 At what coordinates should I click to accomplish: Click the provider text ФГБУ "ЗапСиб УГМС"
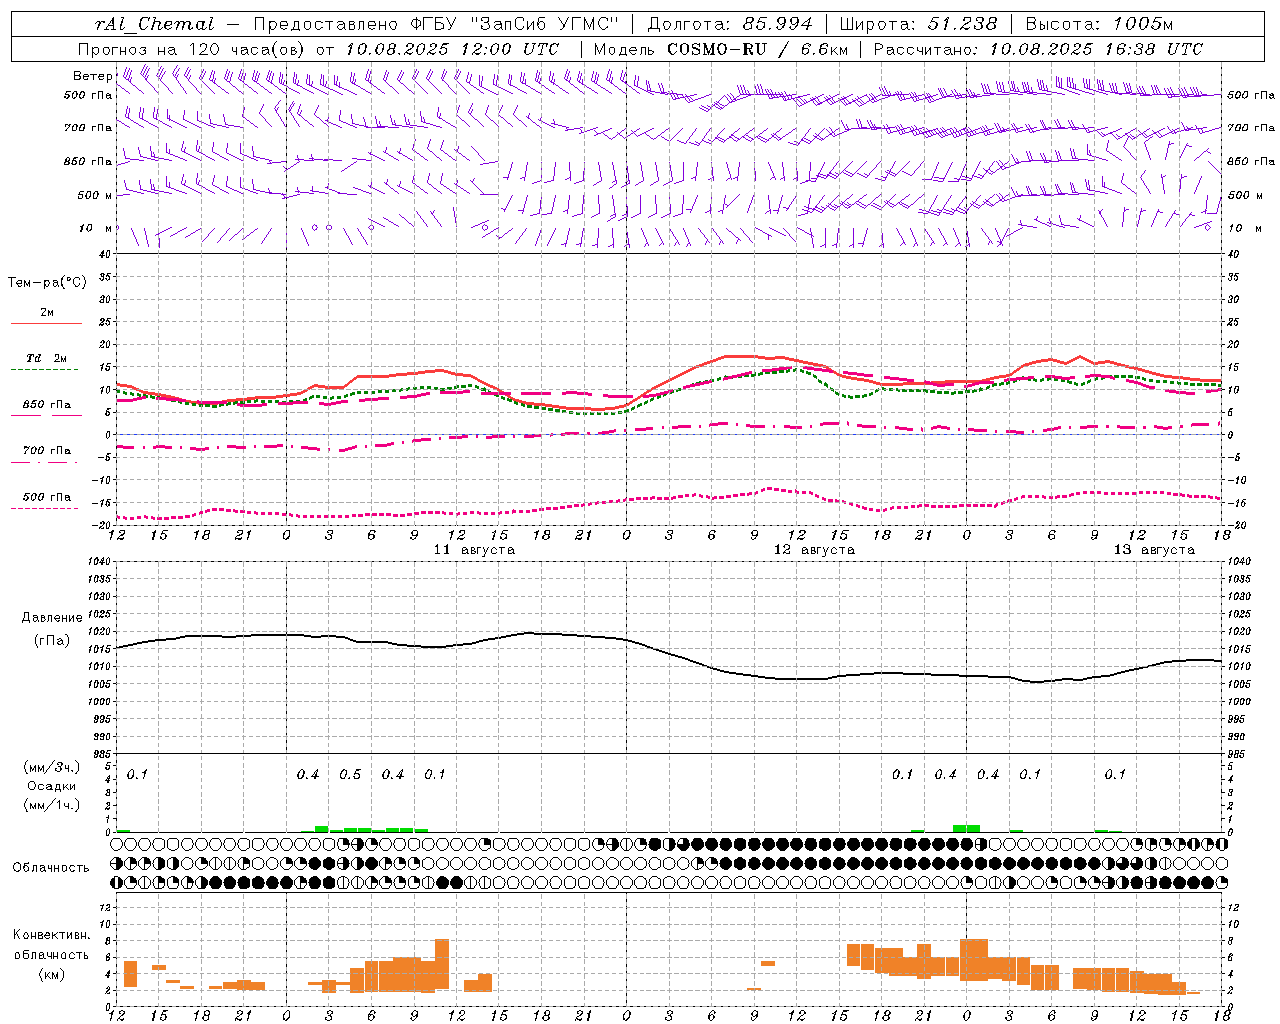point(514,24)
